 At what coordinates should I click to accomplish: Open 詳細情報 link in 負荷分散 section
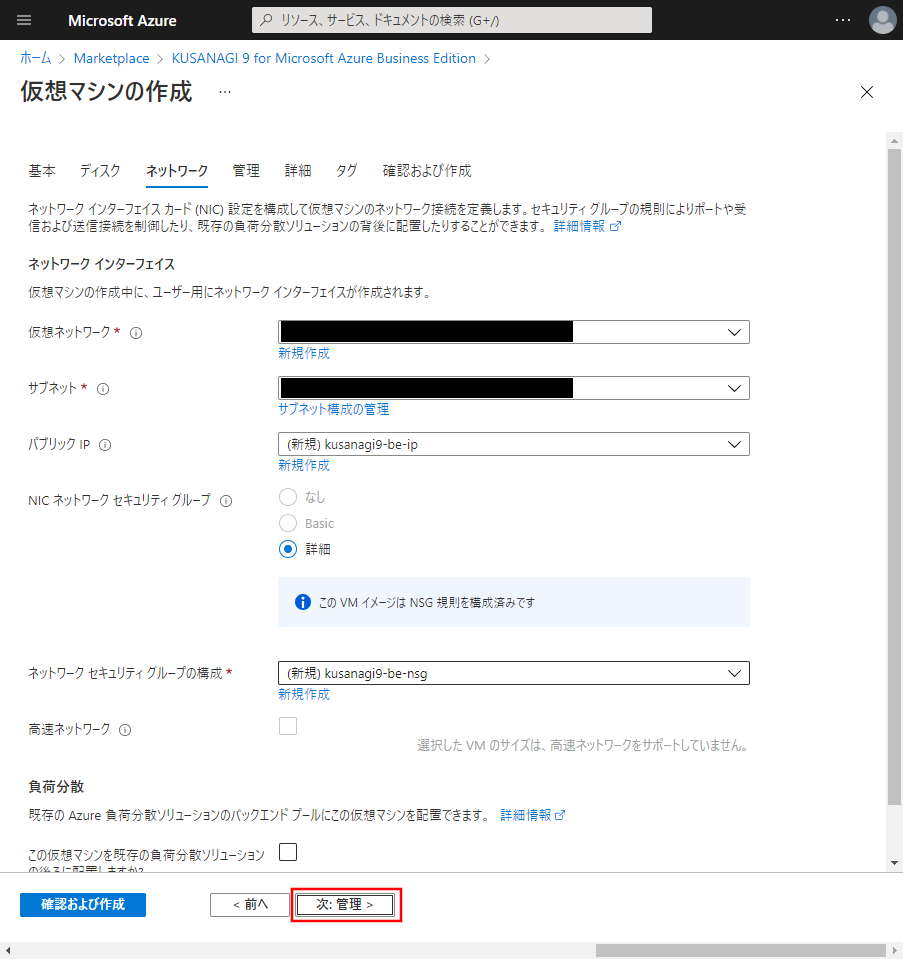[x=532, y=816]
